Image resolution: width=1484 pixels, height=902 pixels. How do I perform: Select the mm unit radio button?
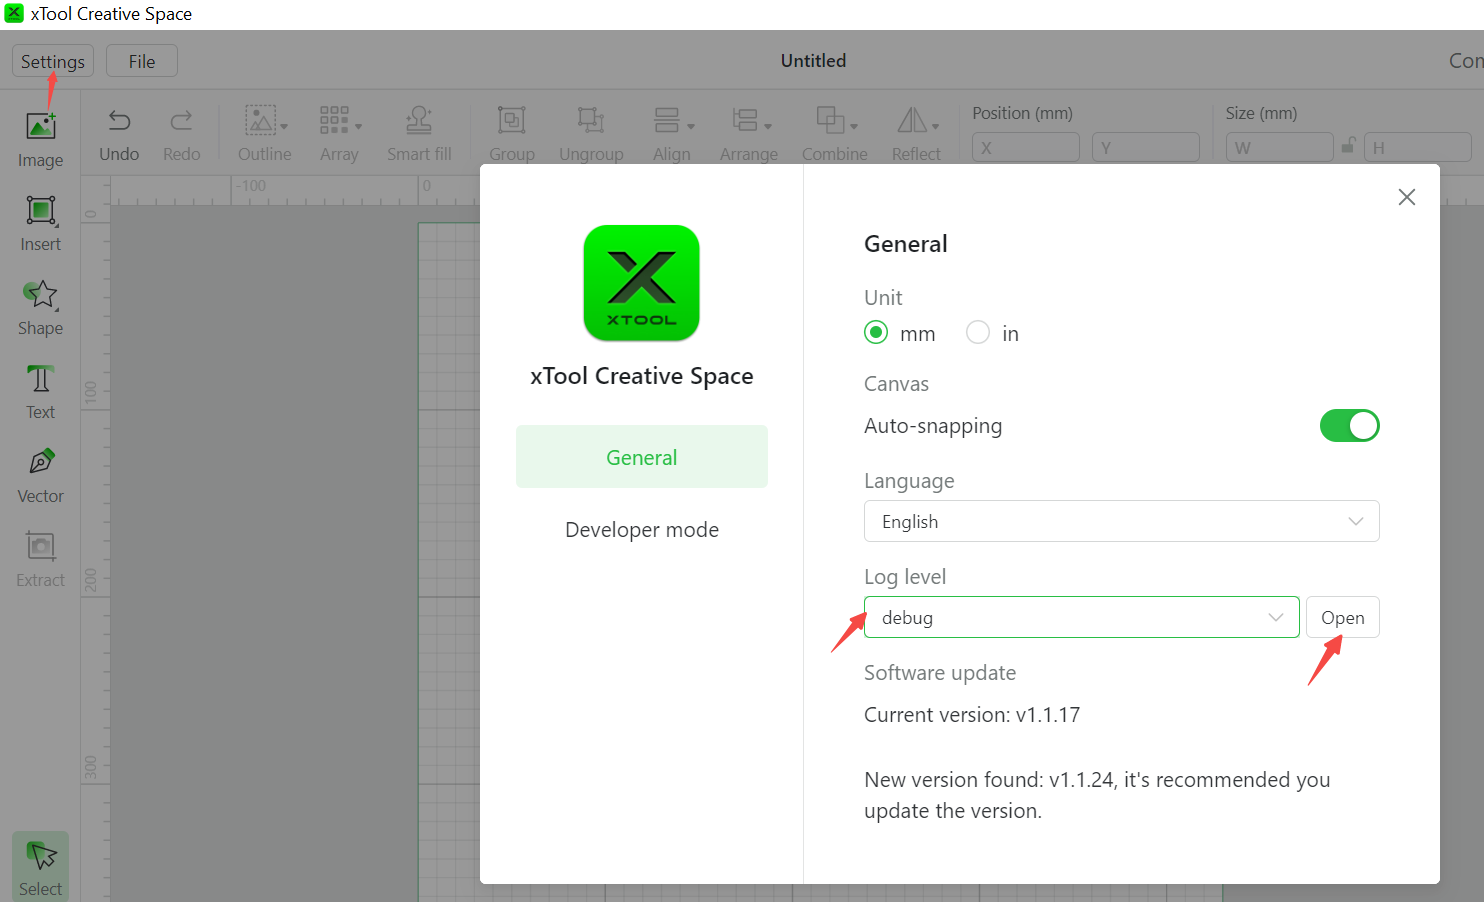[x=876, y=332]
